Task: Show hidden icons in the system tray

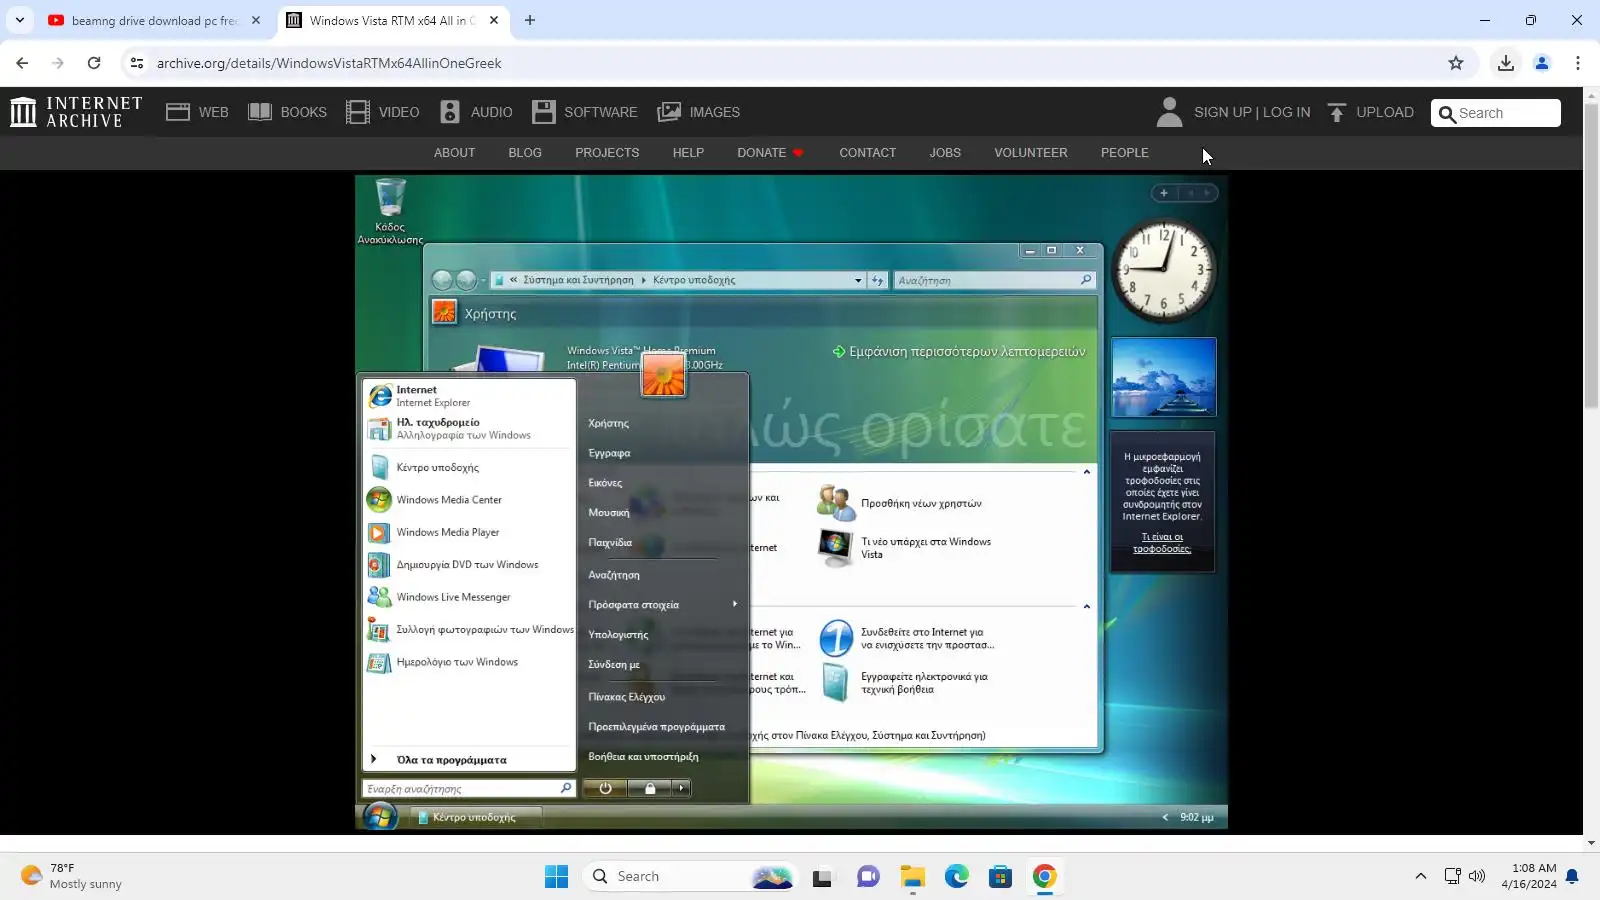Action: (x=1420, y=877)
